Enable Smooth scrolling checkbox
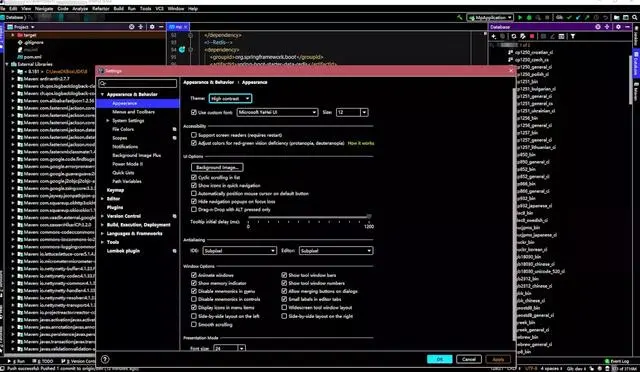640x372 pixels. click(x=194, y=325)
